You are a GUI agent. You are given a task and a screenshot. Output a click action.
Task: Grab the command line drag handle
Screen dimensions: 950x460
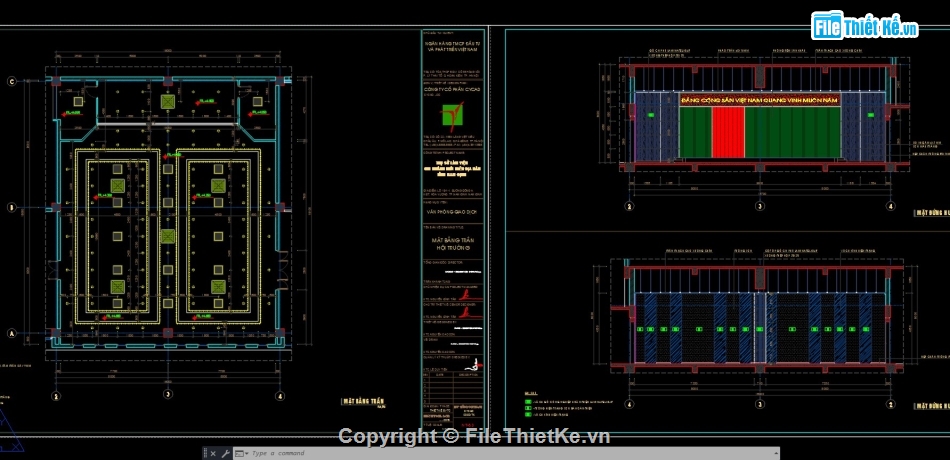click(204, 453)
